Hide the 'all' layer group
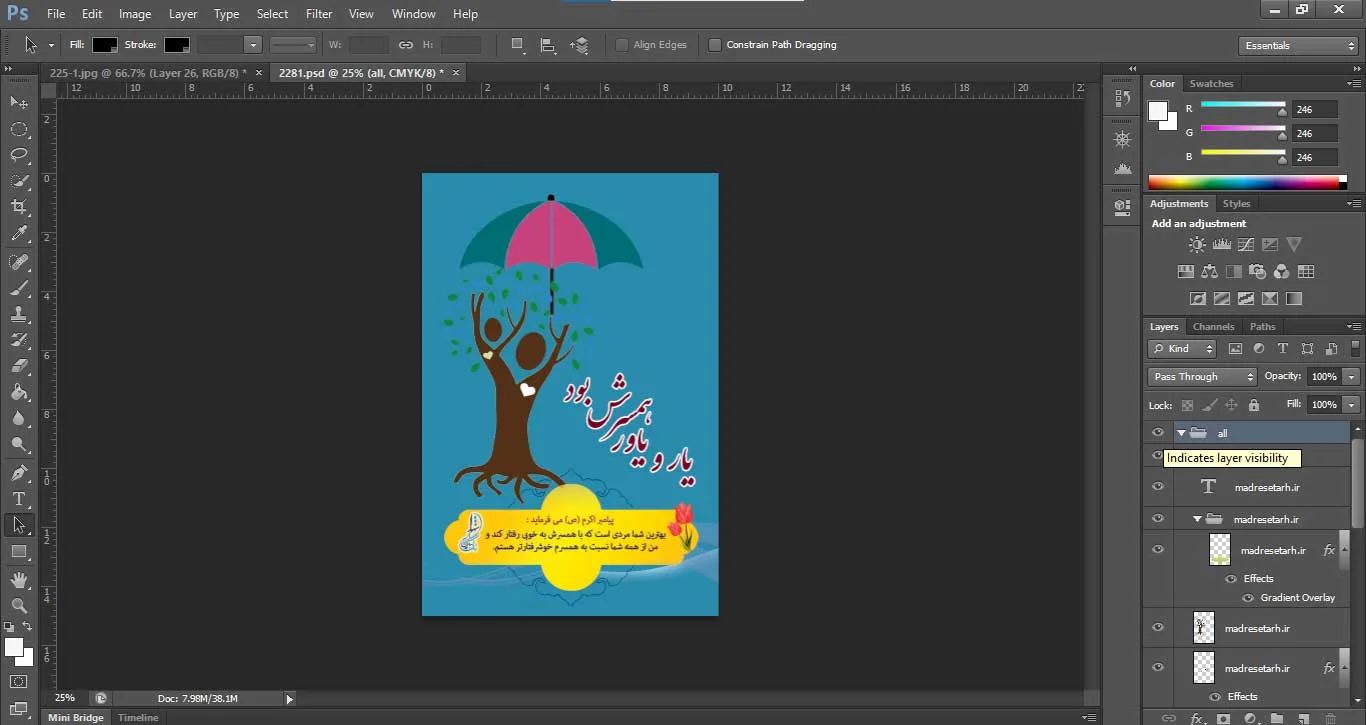 tap(1158, 433)
